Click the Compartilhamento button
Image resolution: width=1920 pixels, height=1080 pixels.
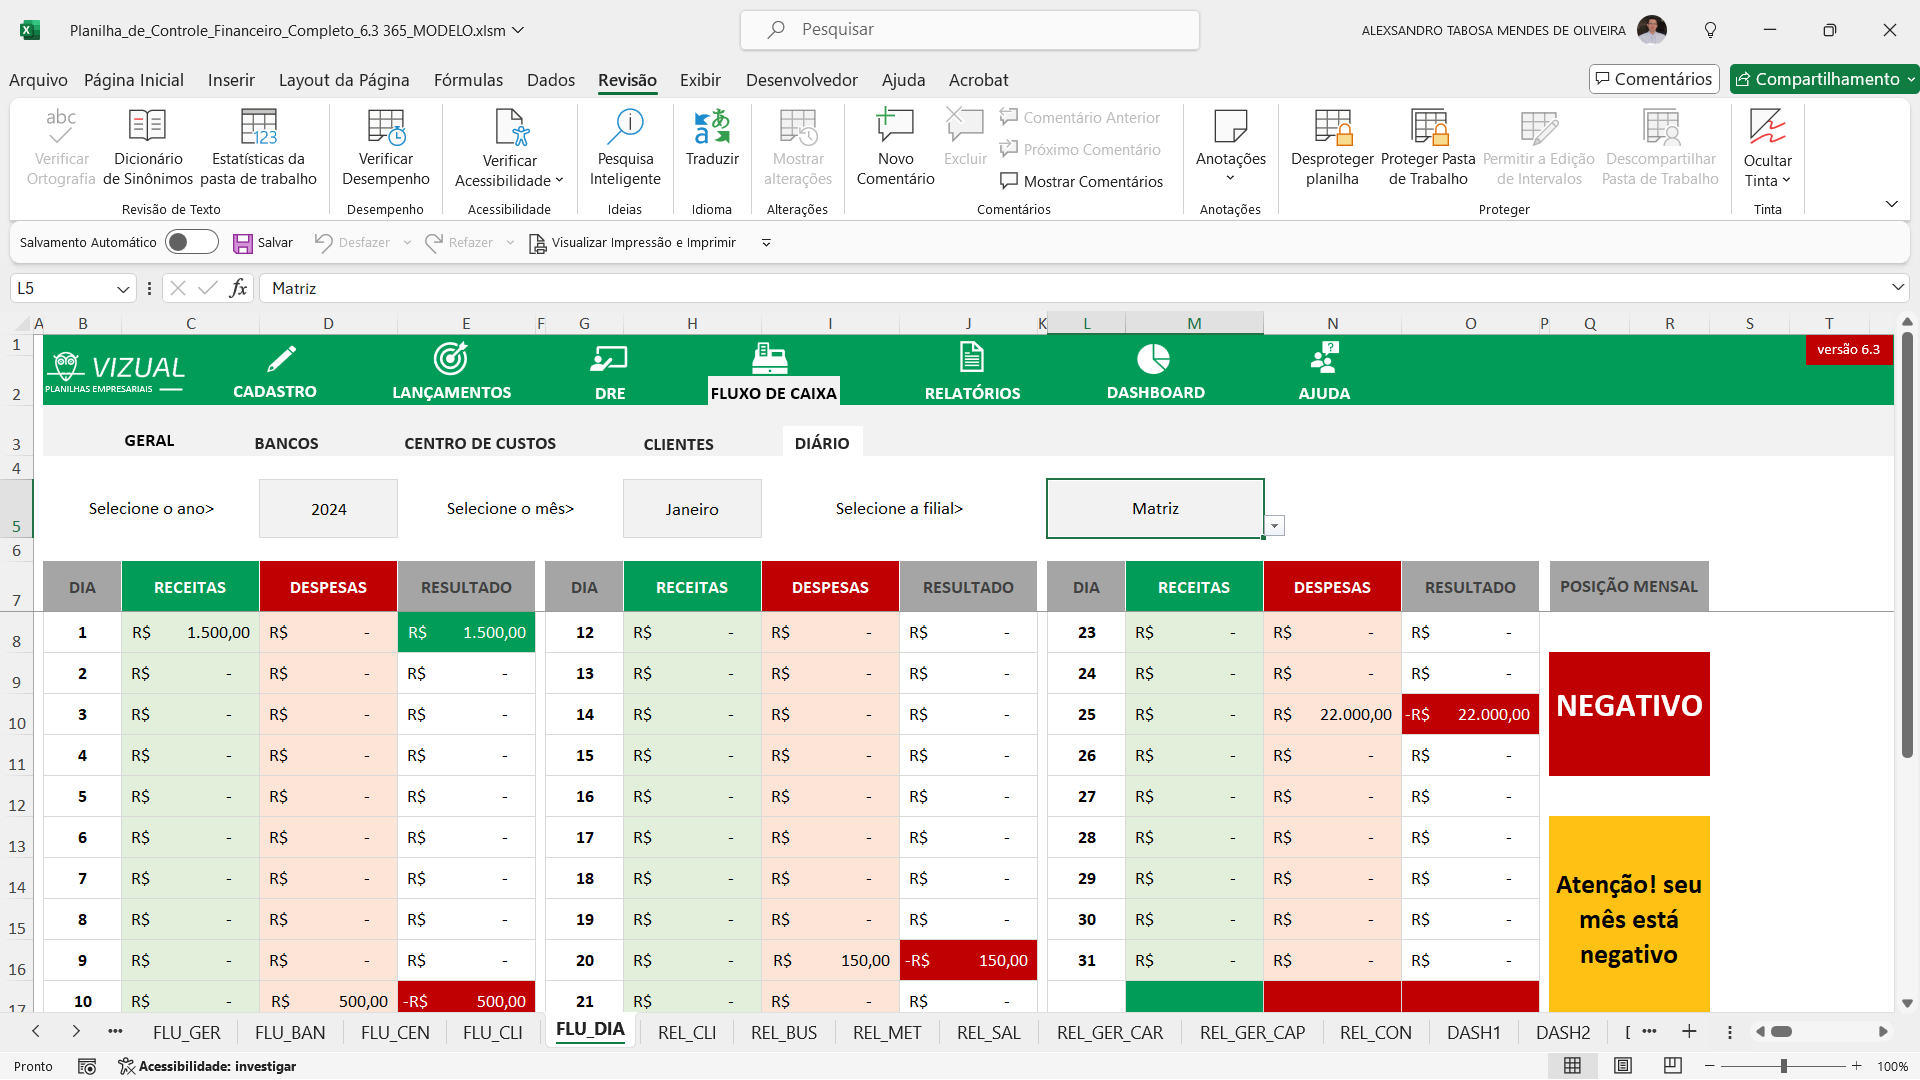[x=1817, y=79]
